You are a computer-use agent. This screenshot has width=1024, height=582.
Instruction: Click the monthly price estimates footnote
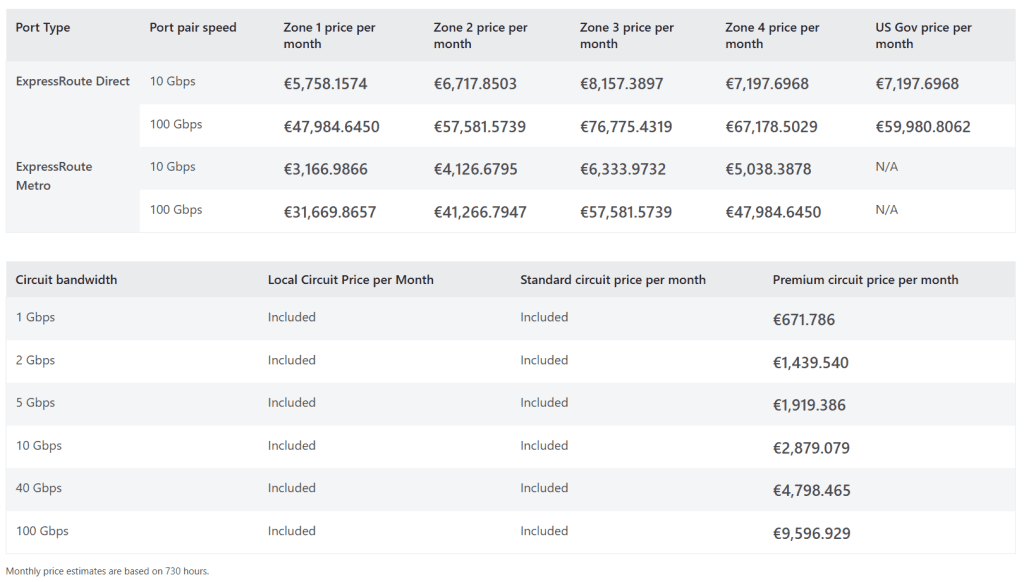coord(107,571)
